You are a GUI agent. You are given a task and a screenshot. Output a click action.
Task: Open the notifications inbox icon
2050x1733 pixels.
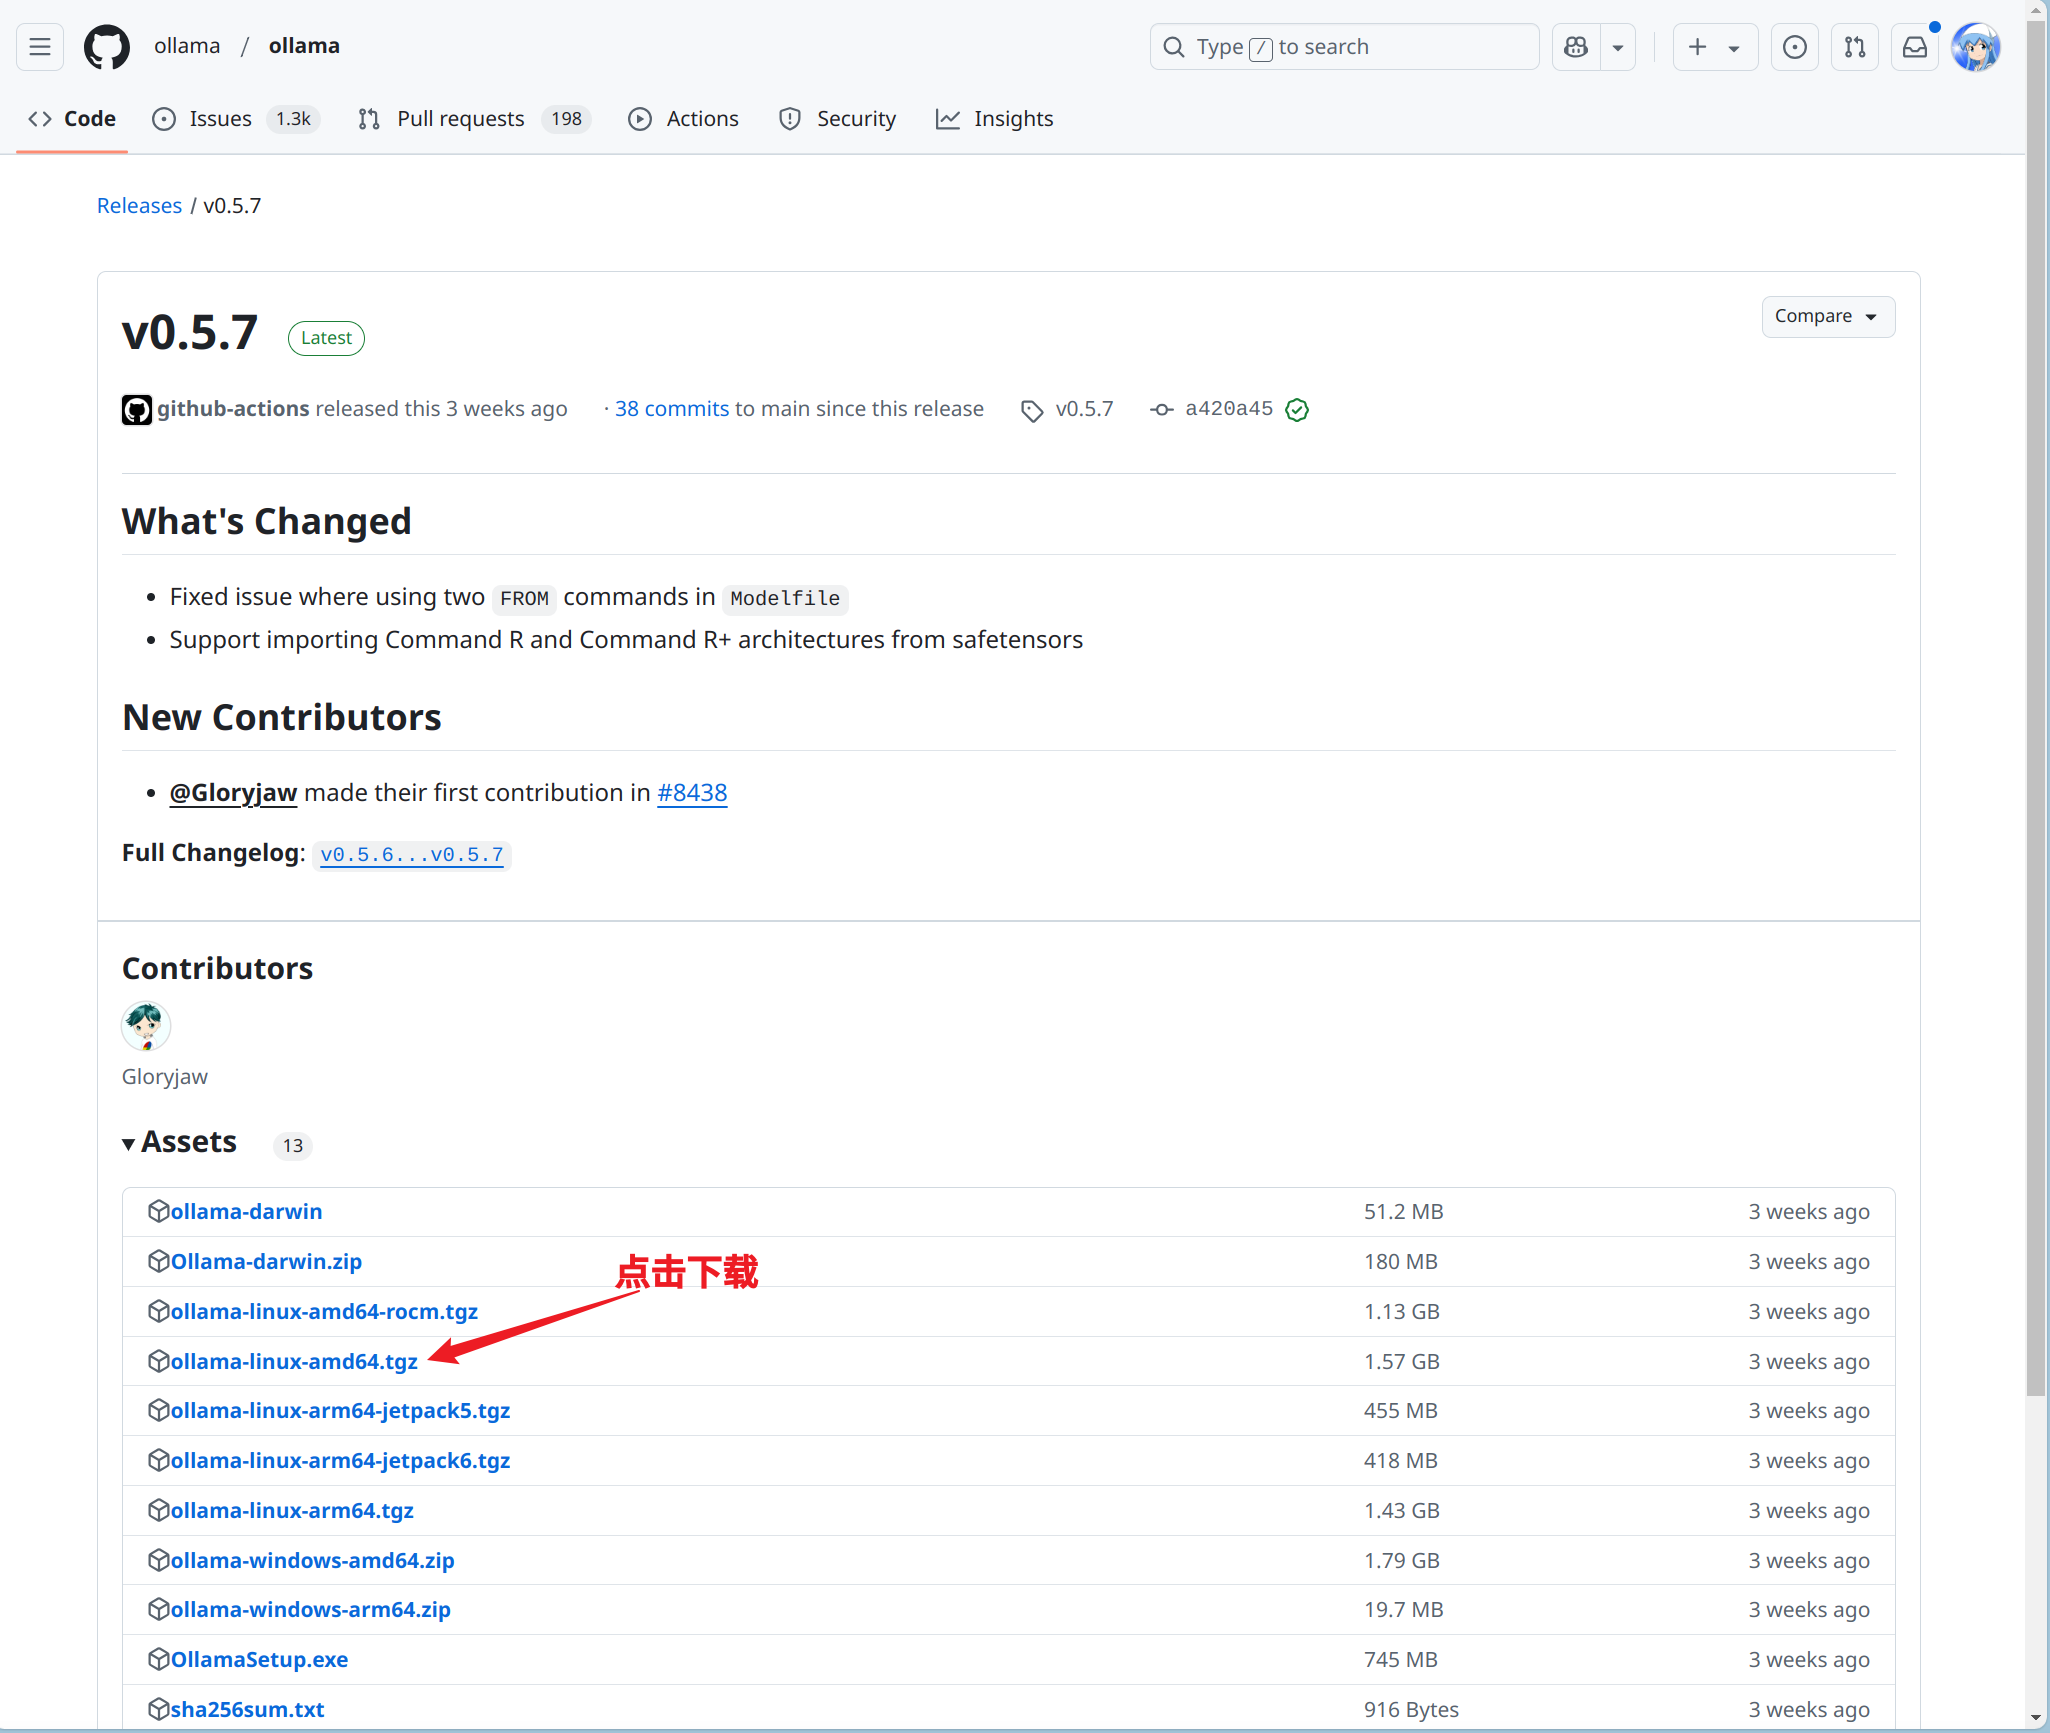point(1915,47)
